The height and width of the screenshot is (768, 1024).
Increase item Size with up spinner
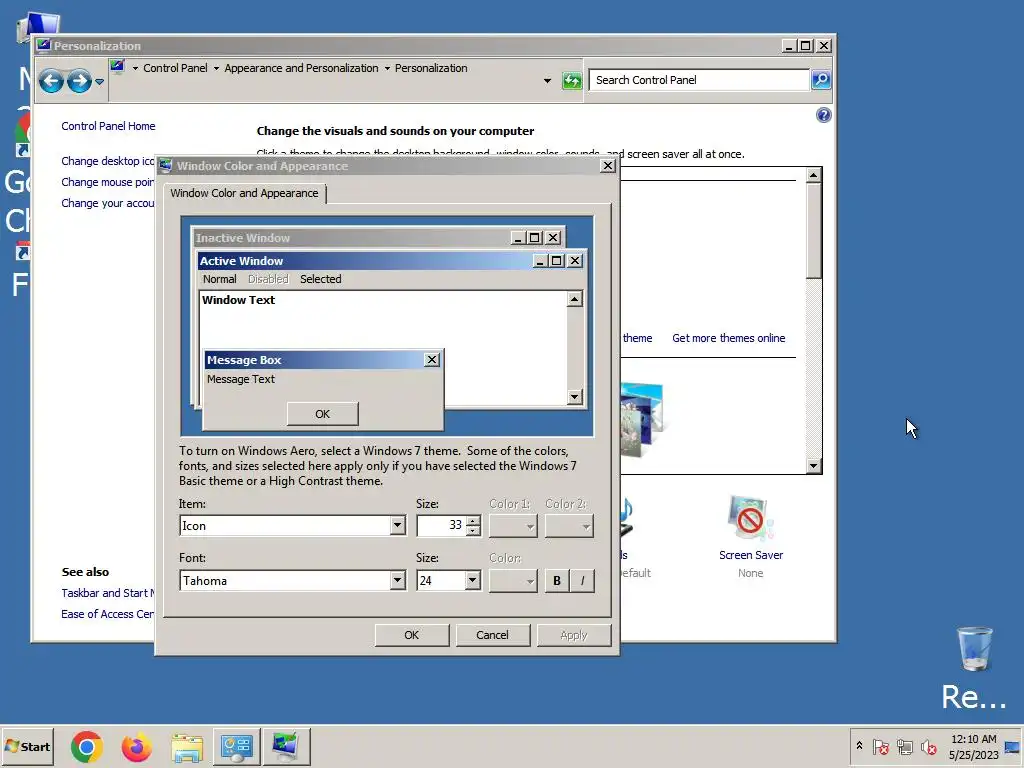[x=474, y=520]
